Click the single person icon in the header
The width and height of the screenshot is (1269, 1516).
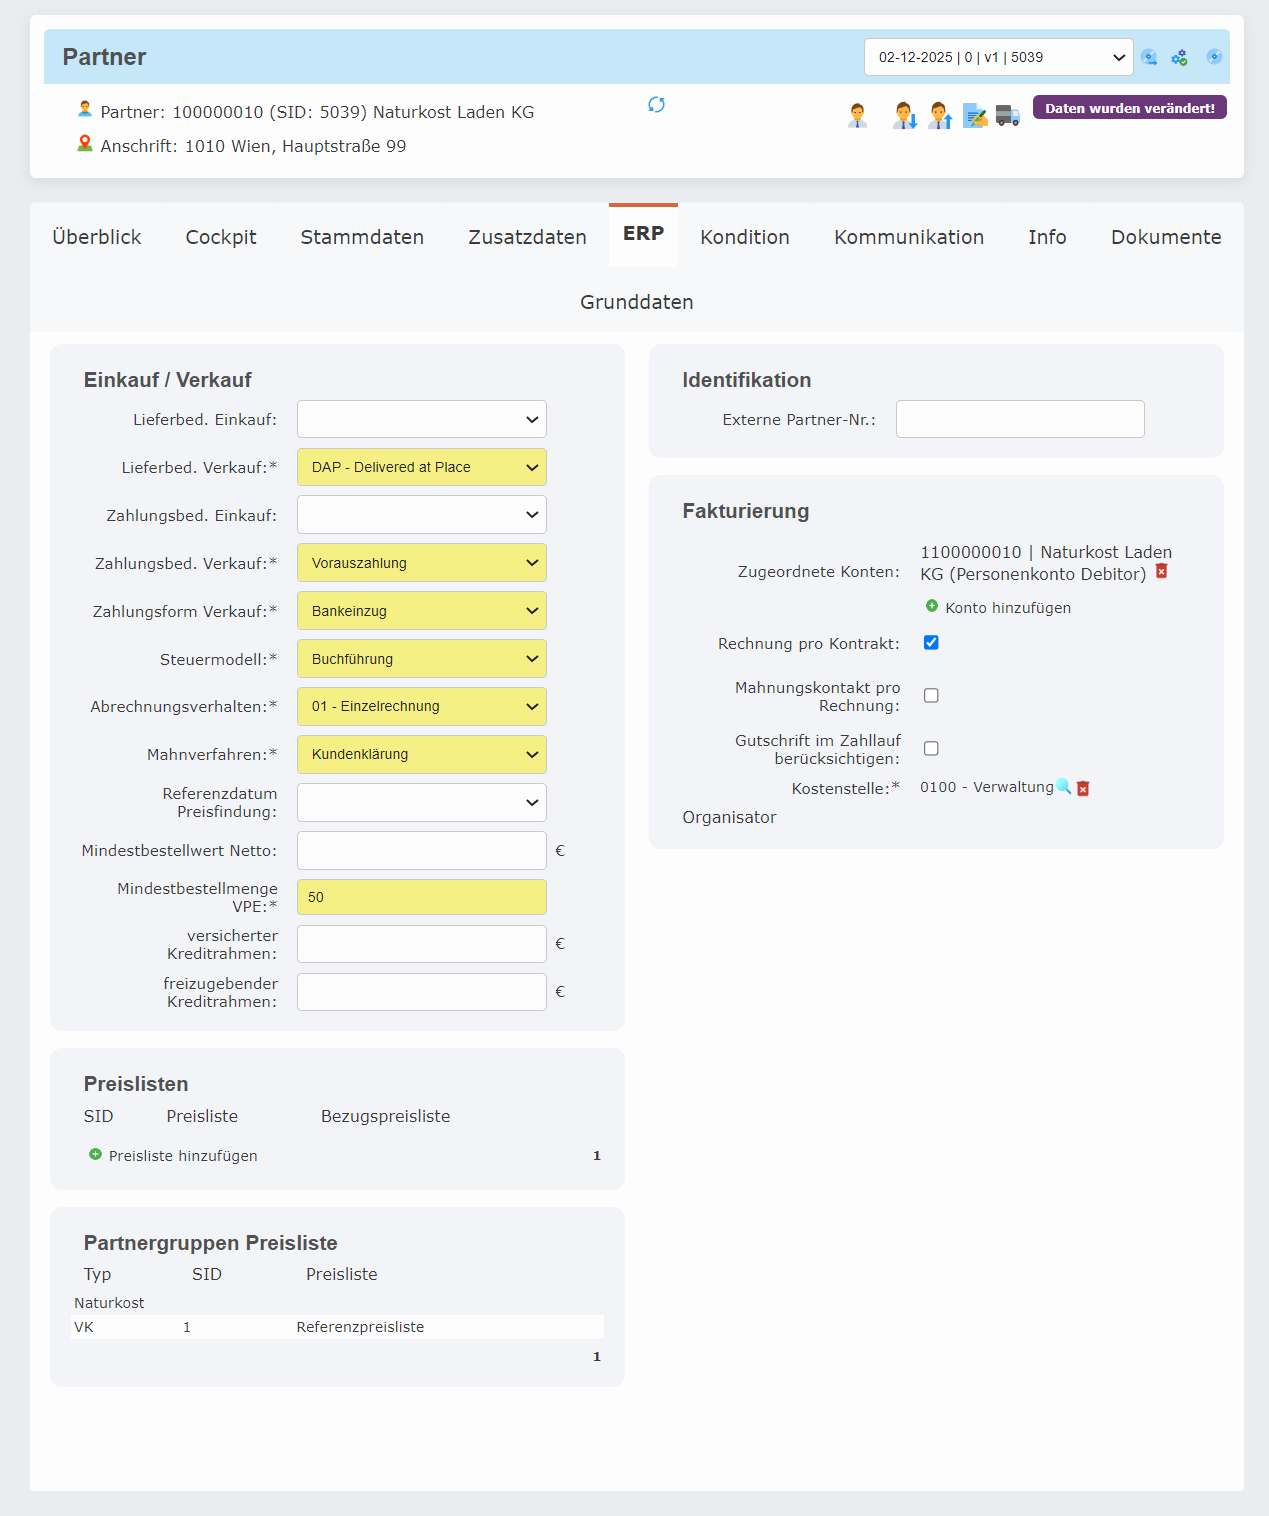(x=856, y=115)
